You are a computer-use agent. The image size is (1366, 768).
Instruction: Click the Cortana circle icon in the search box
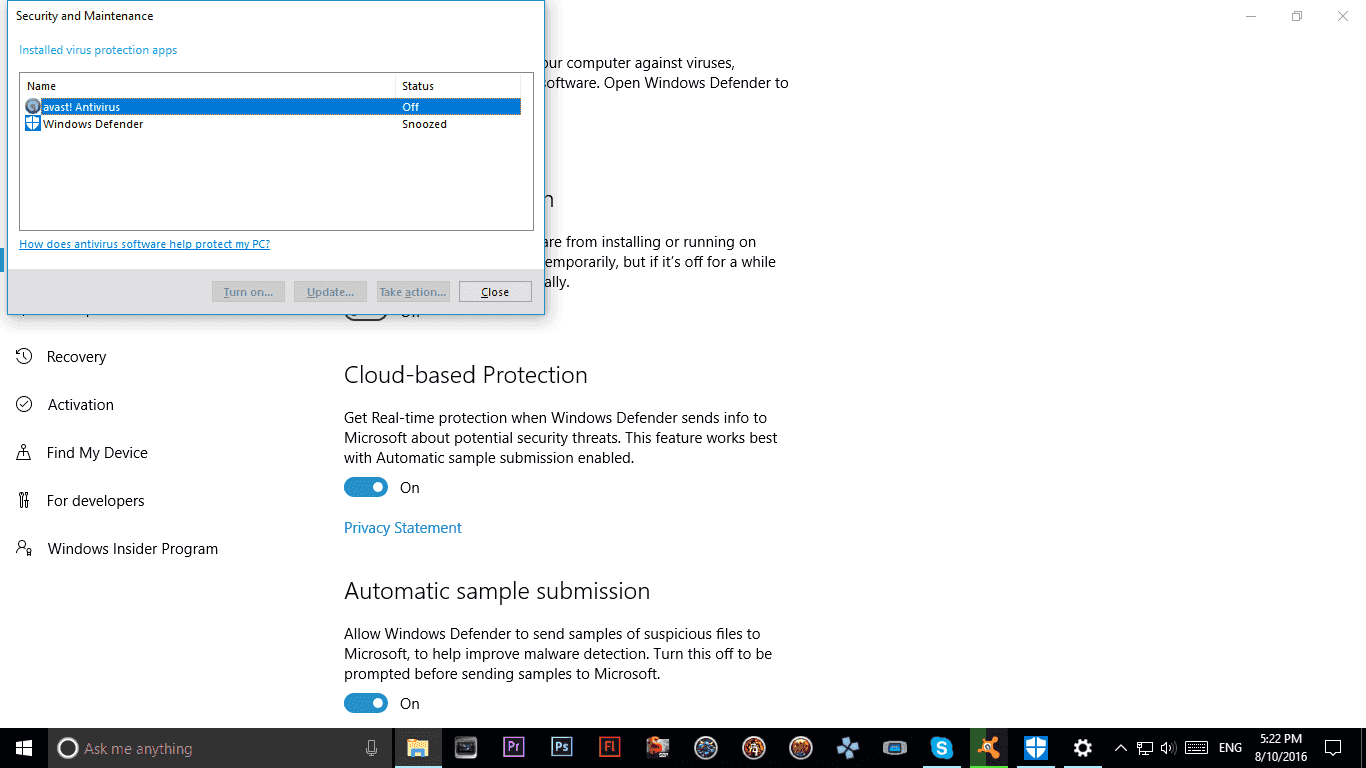pyautogui.click(x=68, y=748)
